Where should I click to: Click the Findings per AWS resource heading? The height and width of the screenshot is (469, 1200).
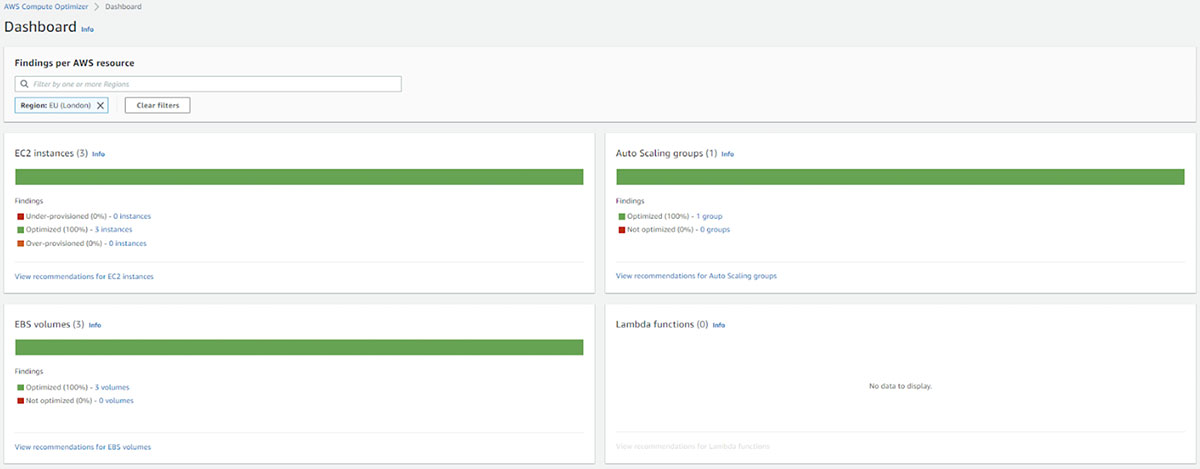tap(75, 63)
